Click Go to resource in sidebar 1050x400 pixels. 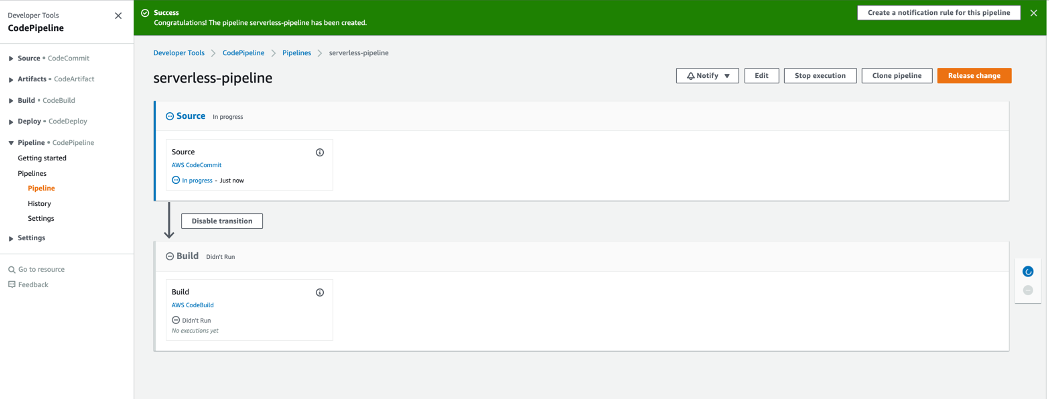pyautogui.click(x=42, y=269)
